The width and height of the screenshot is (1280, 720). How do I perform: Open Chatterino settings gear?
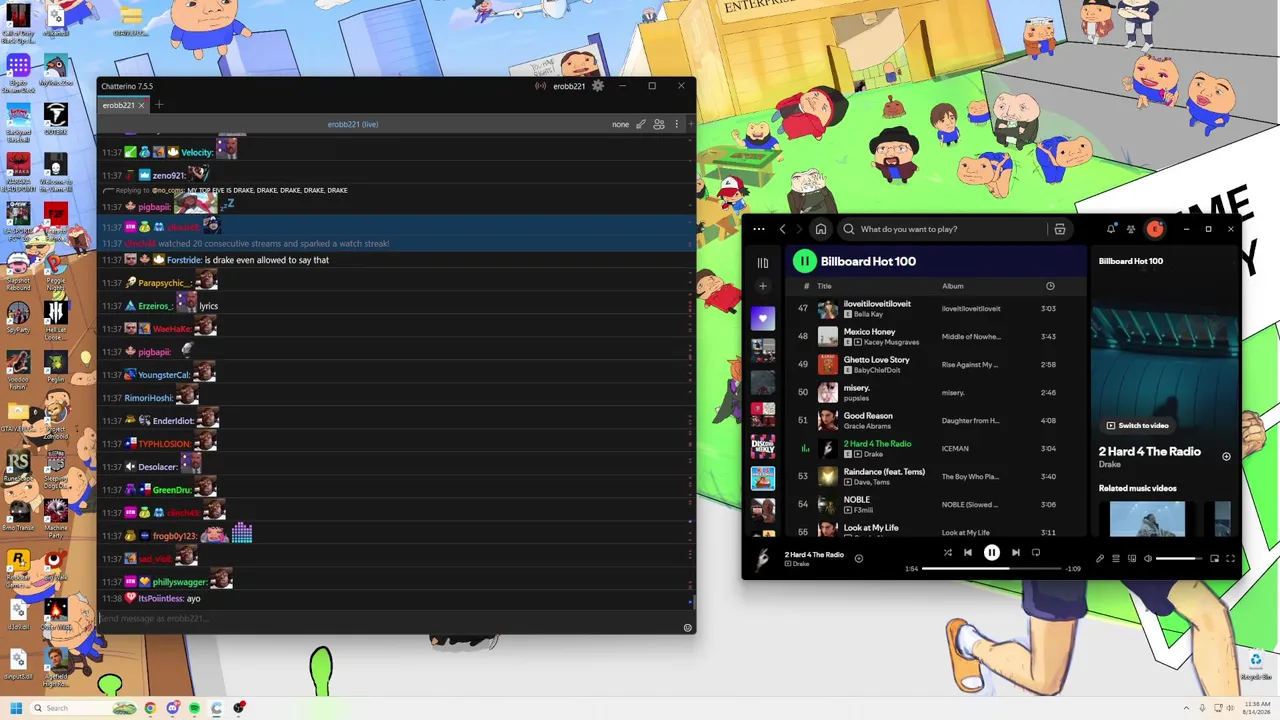(598, 86)
